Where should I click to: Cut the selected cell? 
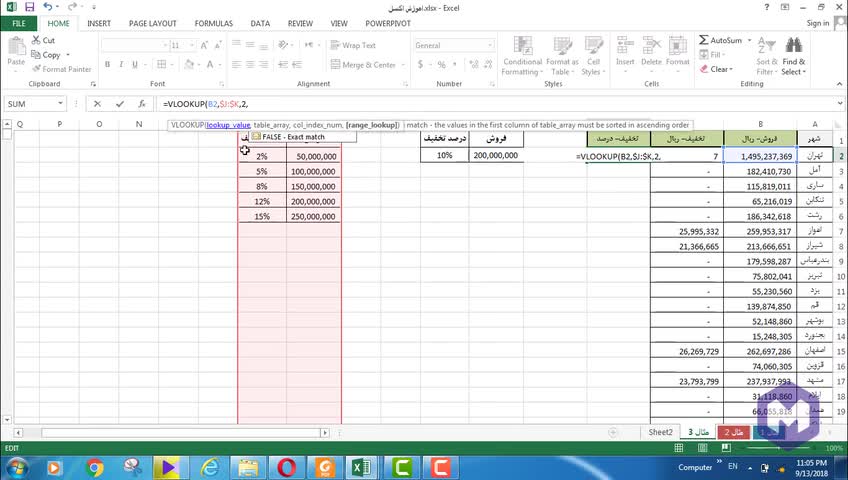(x=43, y=40)
